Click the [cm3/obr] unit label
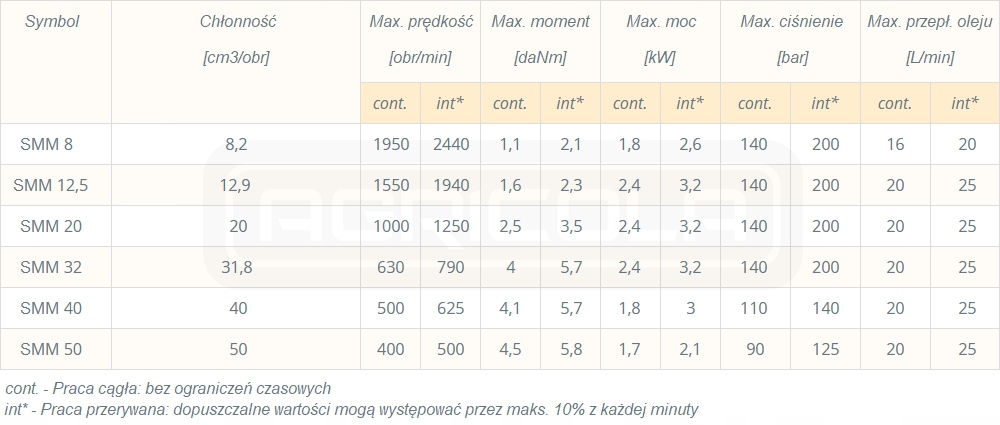The image size is (1000, 425). tap(235, 58)
